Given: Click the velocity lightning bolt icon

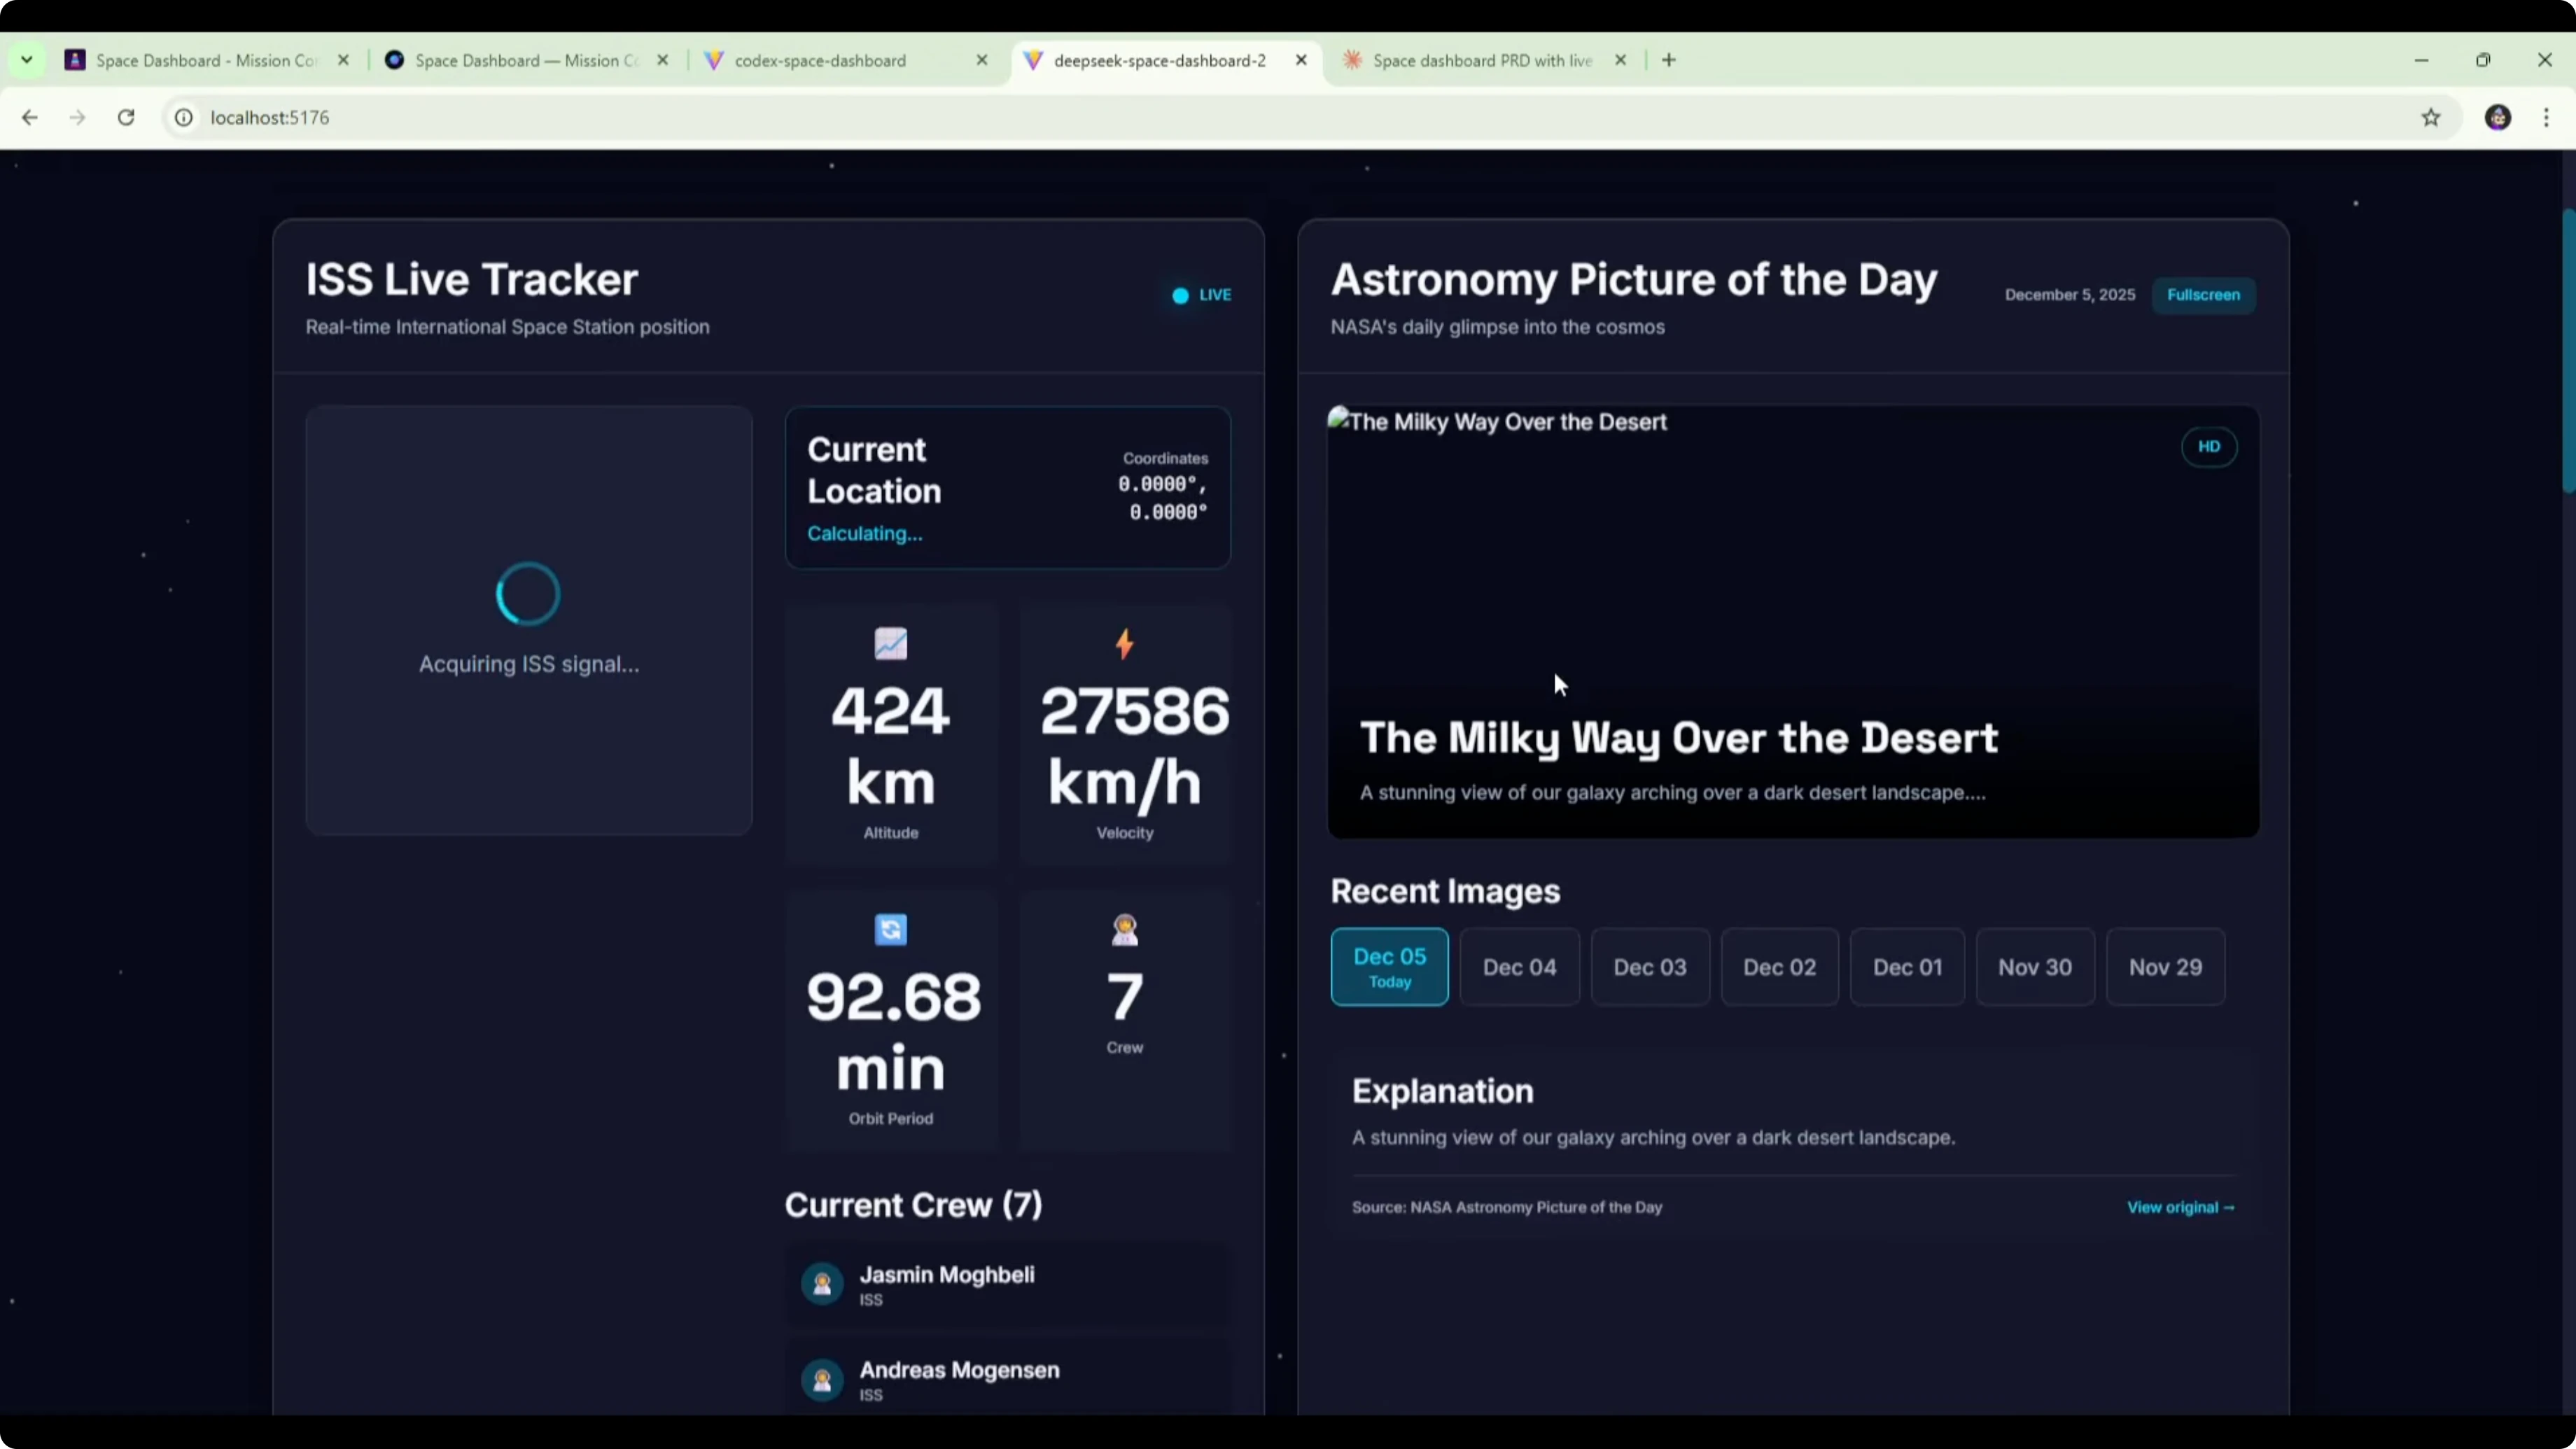Looking at the screenshot, I should click(1124, 643).
